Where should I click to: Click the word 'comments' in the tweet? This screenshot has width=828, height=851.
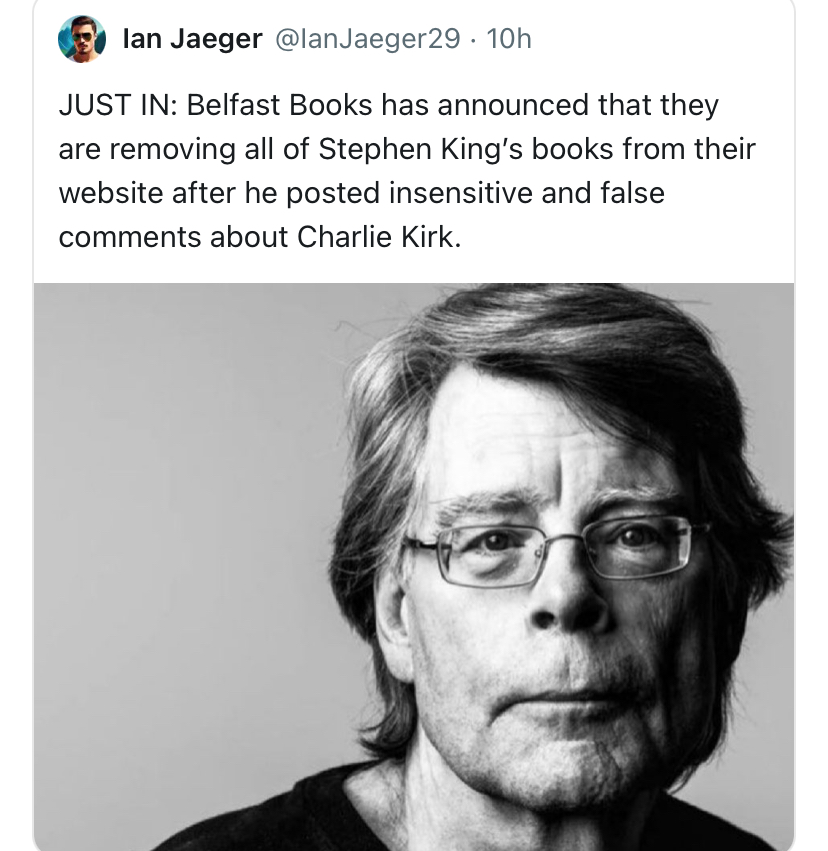pos(130,237)
